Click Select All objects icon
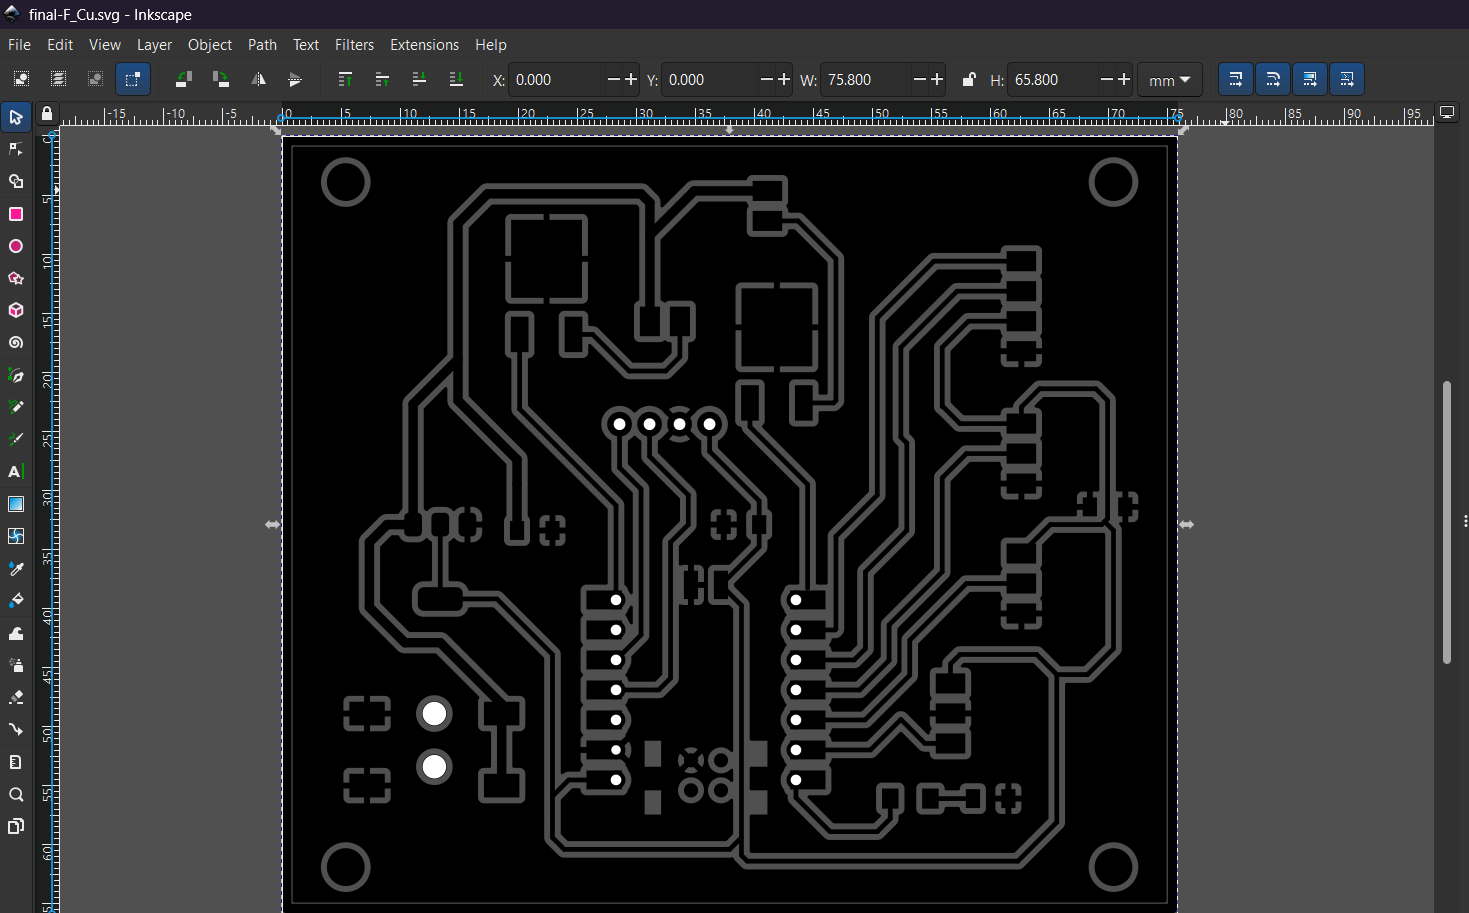 (x=21, y=79)
